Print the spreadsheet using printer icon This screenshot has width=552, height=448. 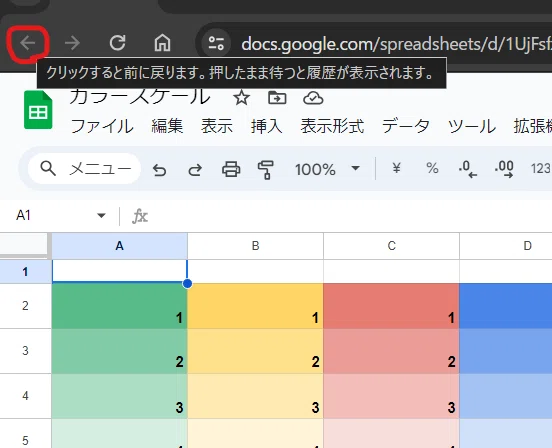tap(231, 169)
